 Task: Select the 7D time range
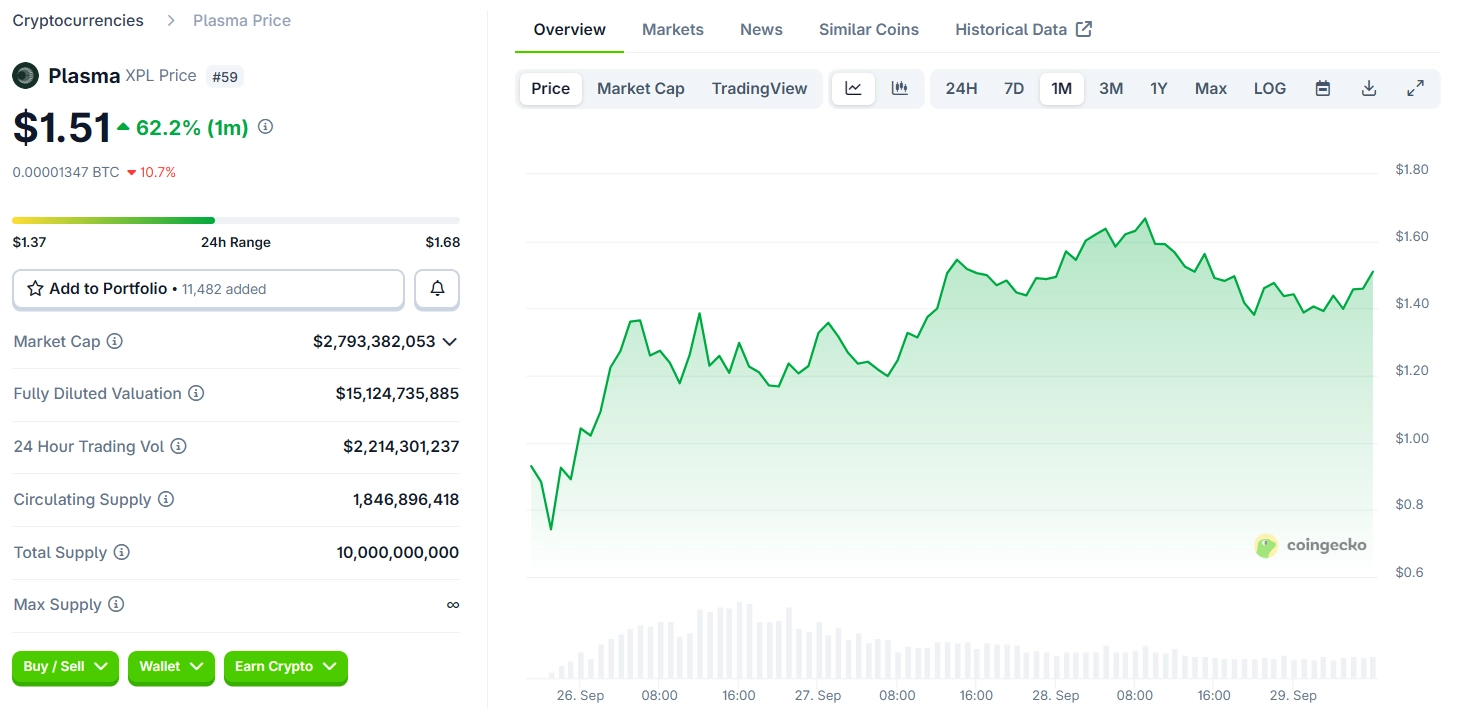tap(1014, 88)
